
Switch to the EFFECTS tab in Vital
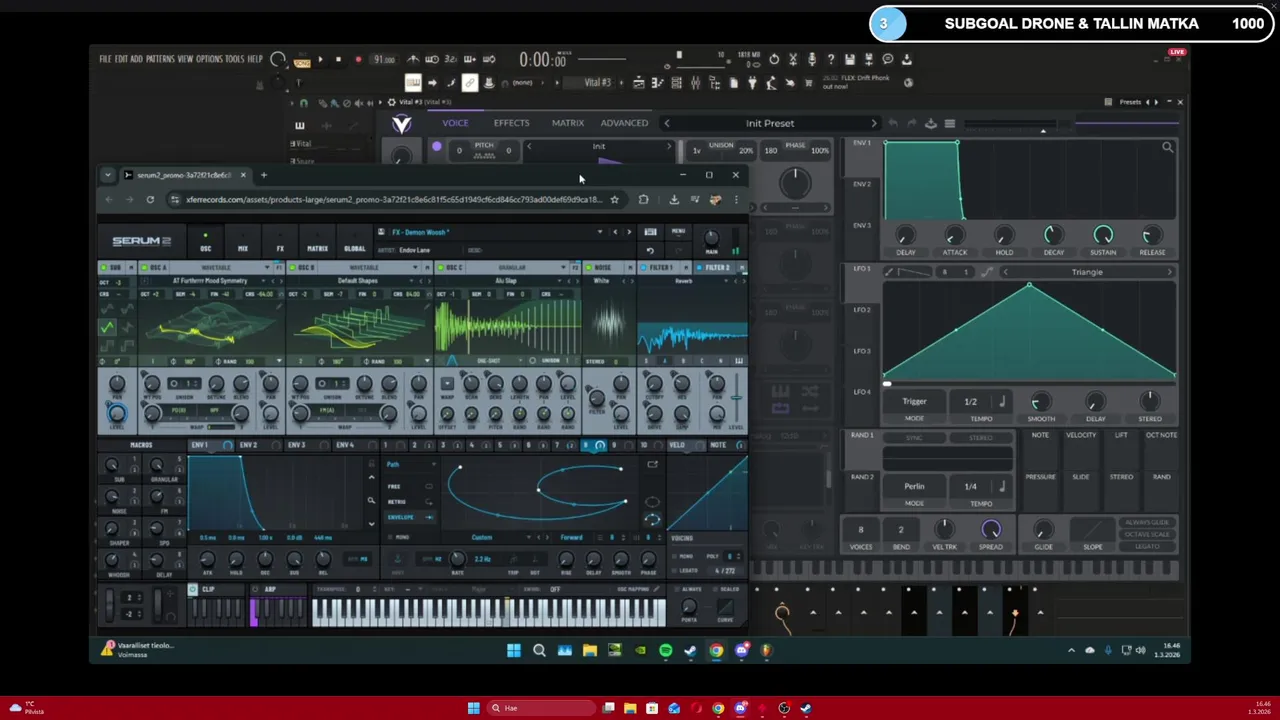coord(511,123)
